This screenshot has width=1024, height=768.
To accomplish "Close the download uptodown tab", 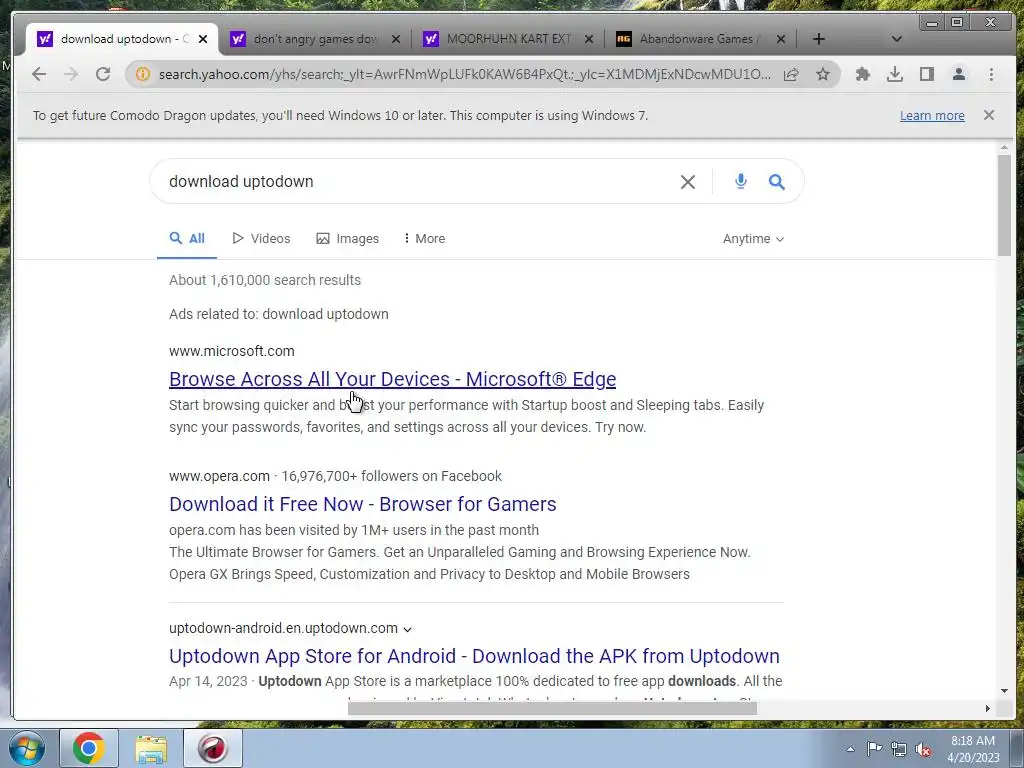I will (203, 39).
